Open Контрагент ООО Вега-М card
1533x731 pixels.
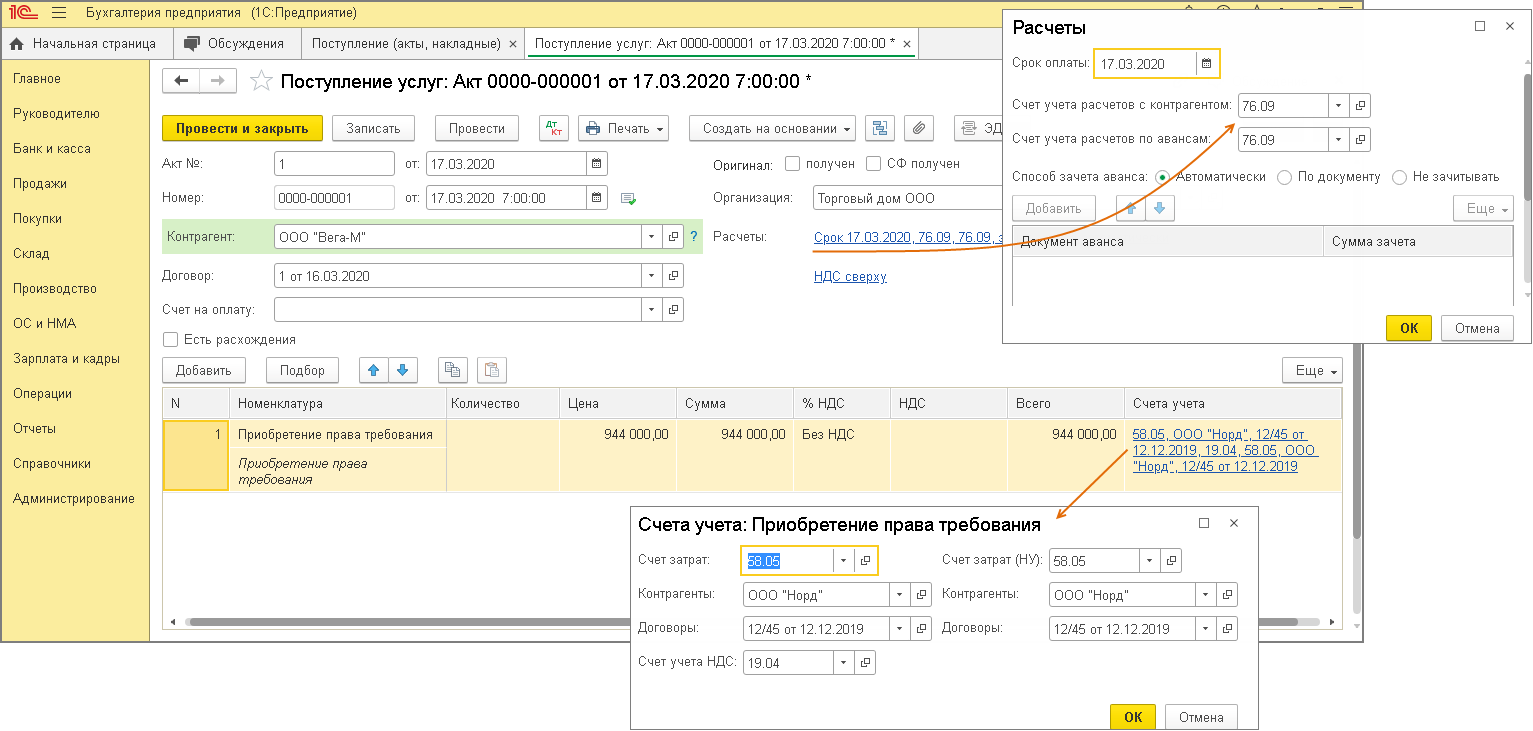pos(674,237)
